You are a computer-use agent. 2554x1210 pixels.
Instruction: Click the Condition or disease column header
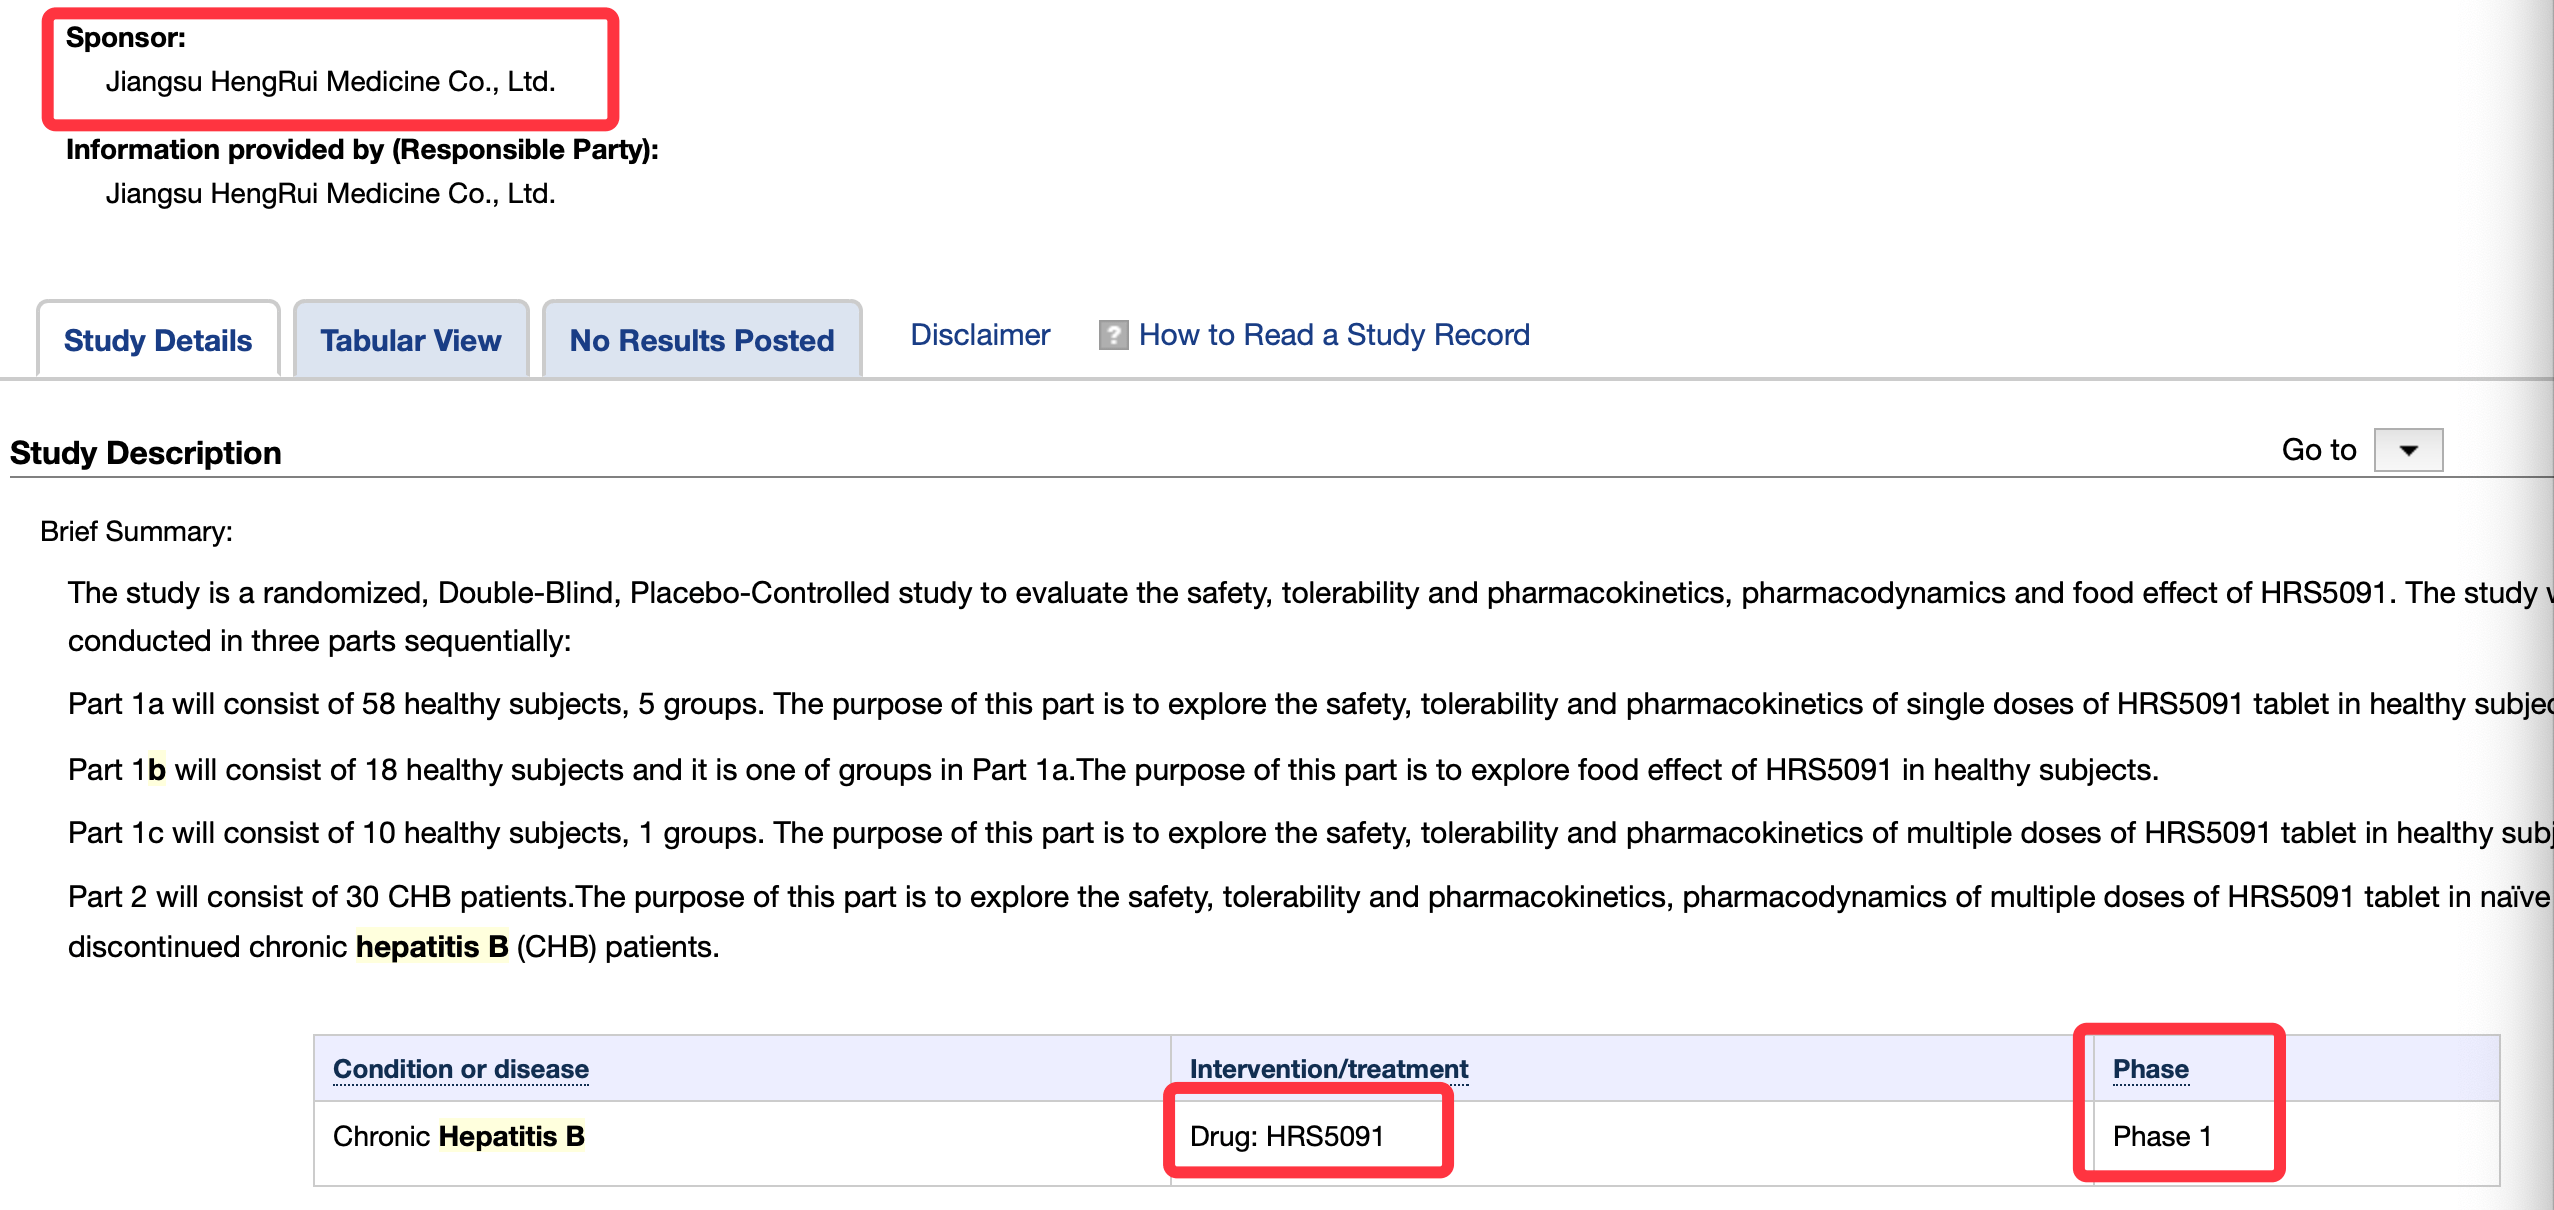[x=461, y=1069]
